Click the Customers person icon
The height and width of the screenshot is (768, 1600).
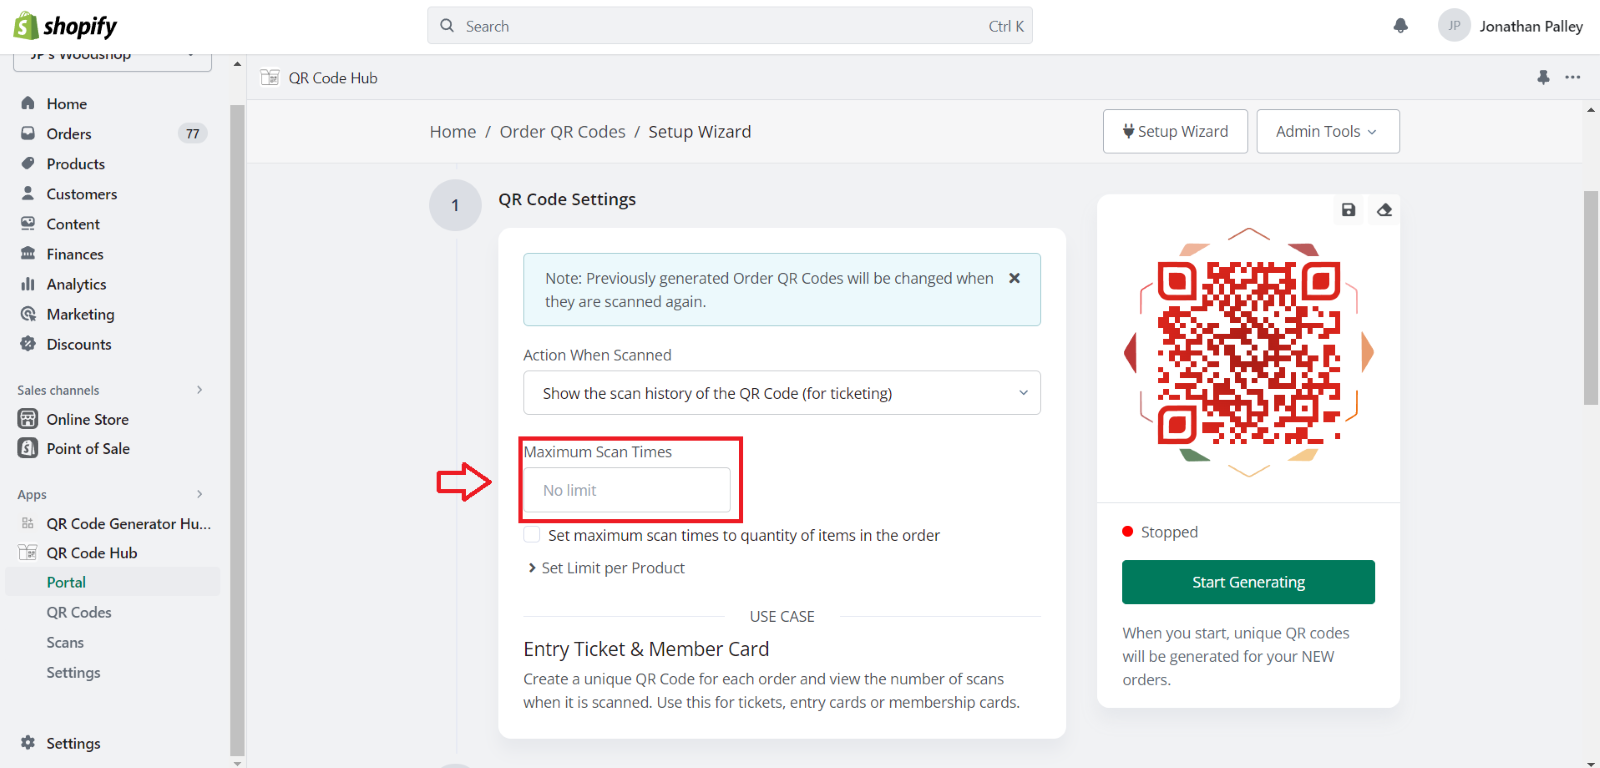click(28, 193)
